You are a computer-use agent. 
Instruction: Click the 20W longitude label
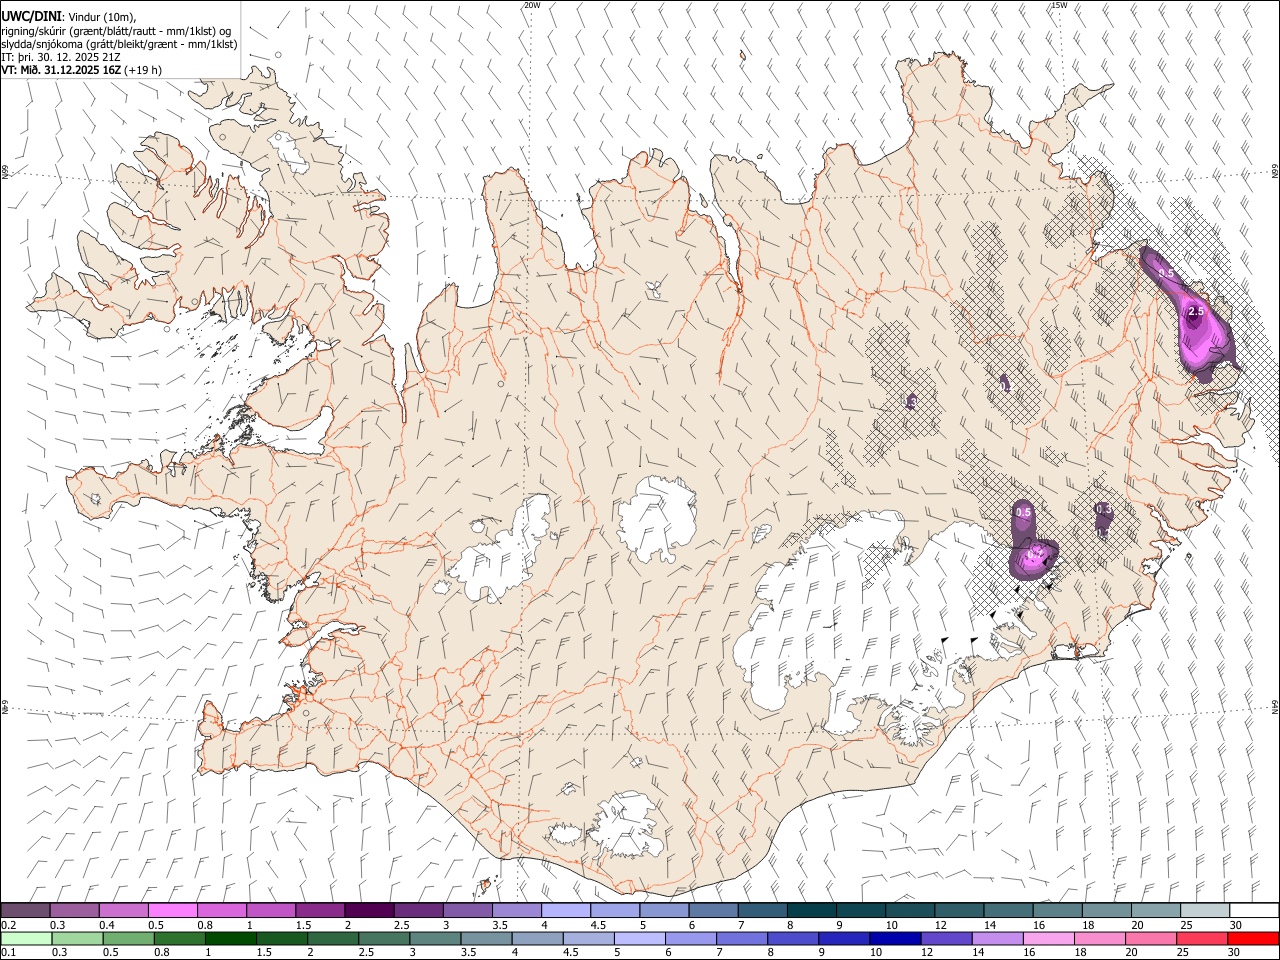(532, 5)
